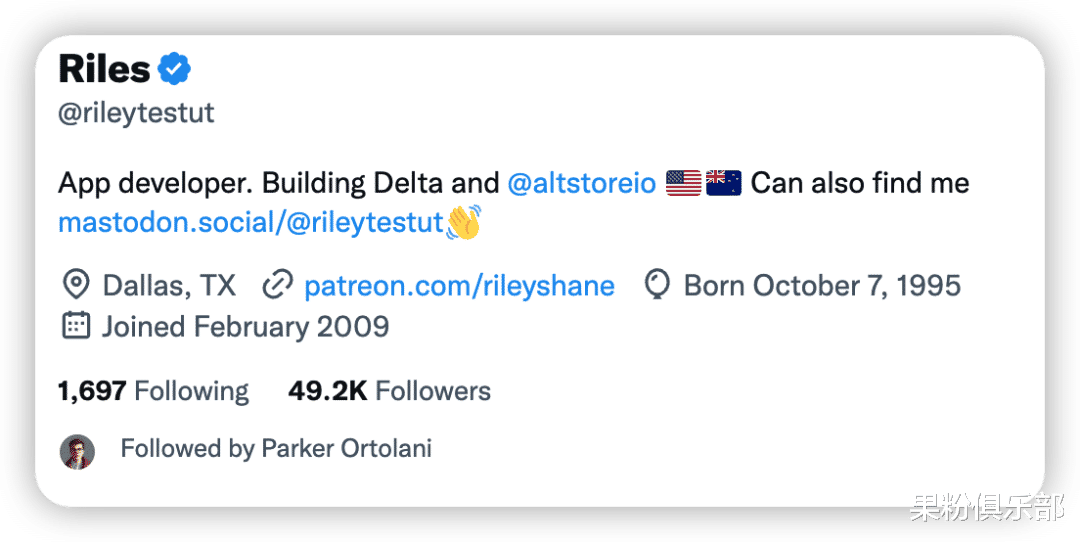Open the @altstoreio mention link

coord(581,183)
